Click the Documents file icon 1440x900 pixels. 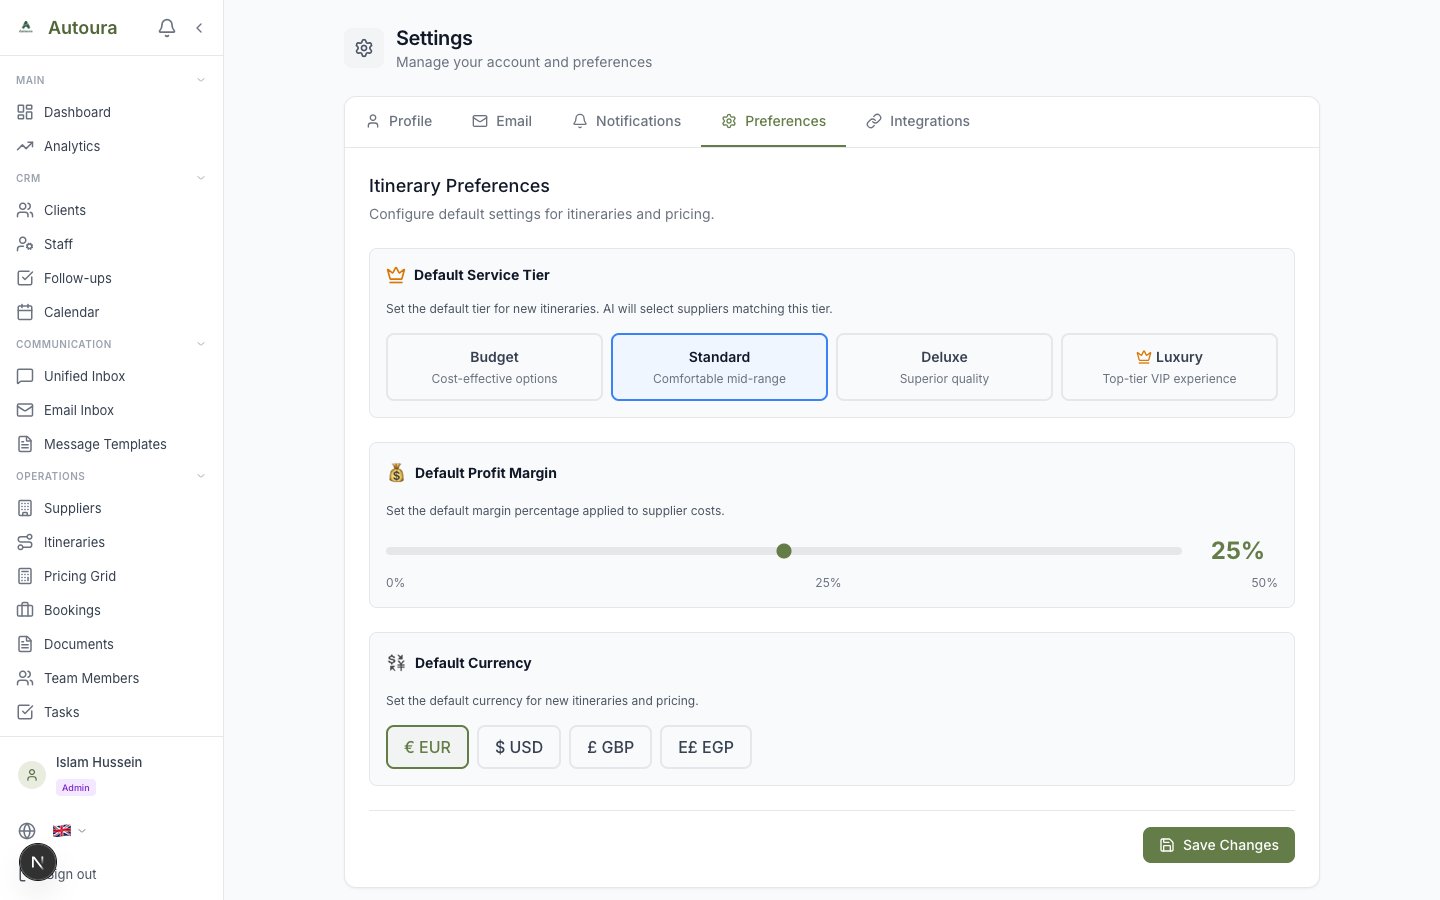[x=25, y=644]
